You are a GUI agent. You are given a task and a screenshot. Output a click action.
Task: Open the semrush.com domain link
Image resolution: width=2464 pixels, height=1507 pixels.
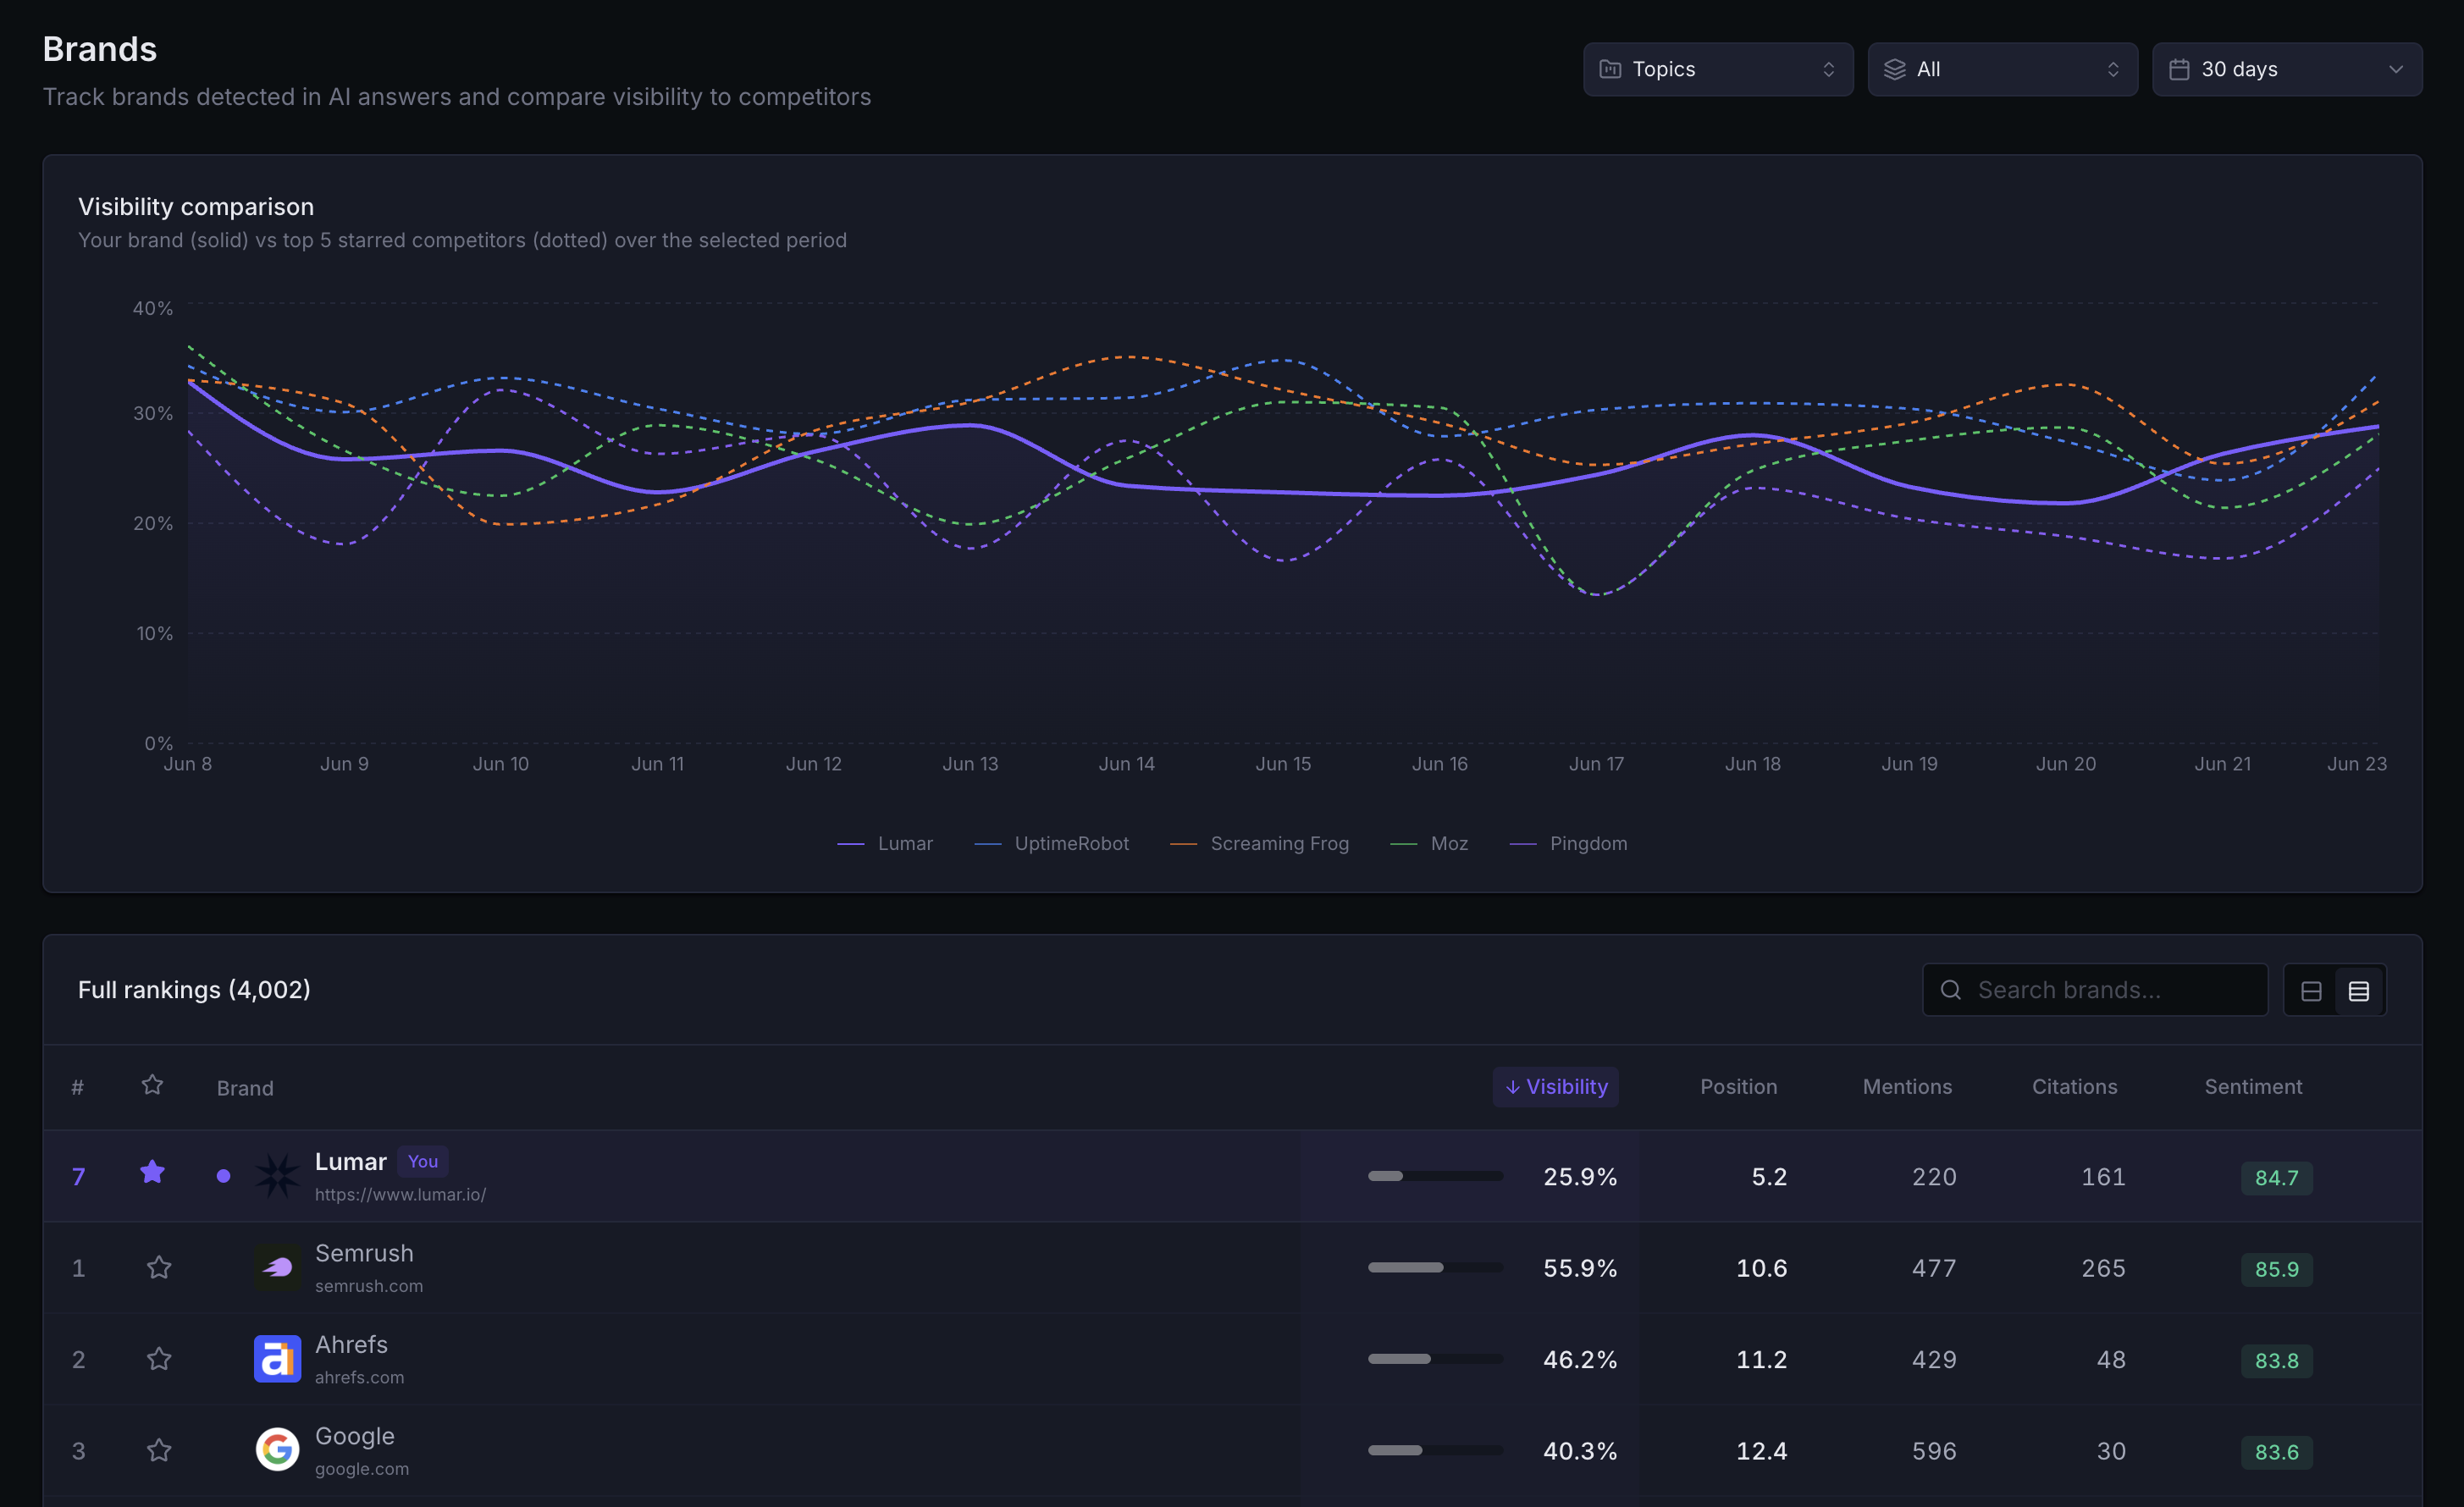[x=369, y=1286]
